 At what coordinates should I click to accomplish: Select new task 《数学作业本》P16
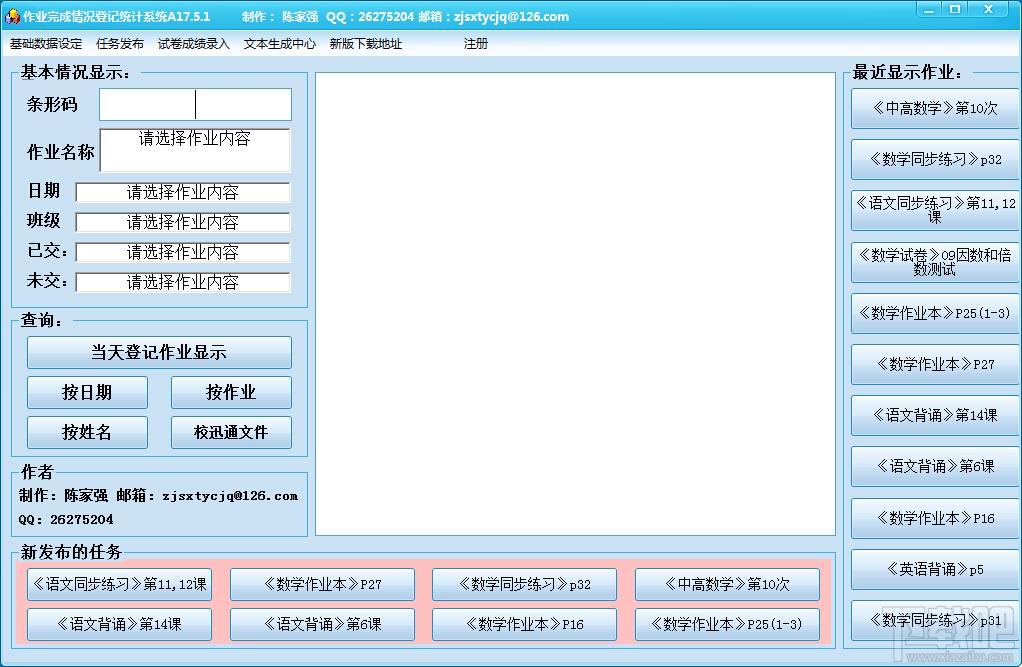pos(524,625)
